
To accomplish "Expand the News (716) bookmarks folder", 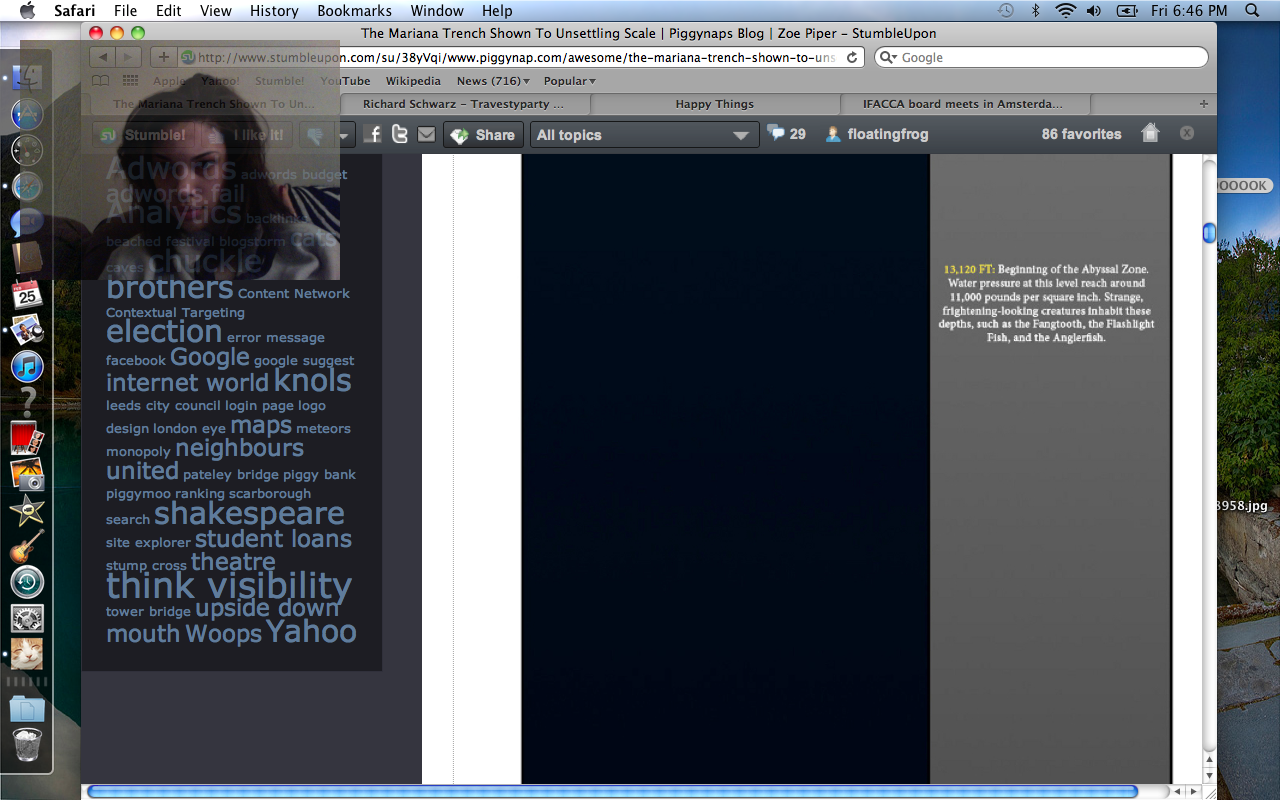I will [493, 81].
